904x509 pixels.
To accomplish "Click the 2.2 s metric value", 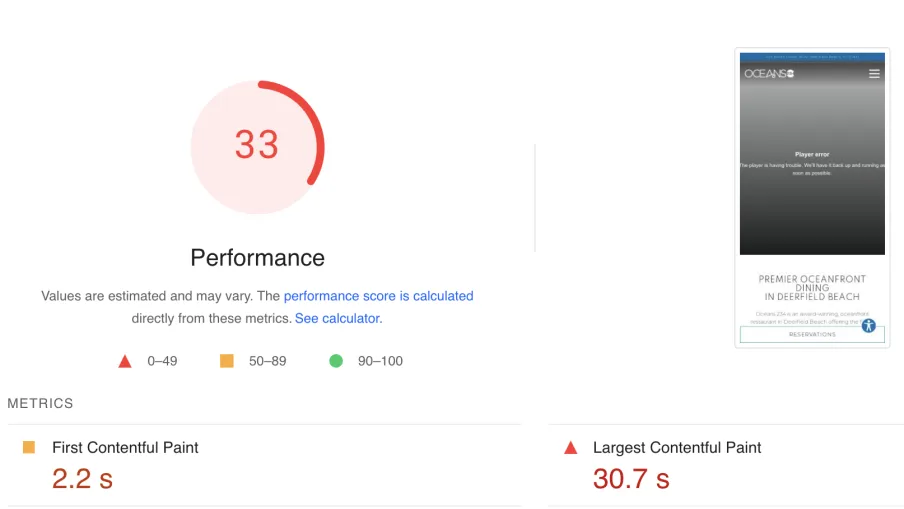I will (82, 478).
